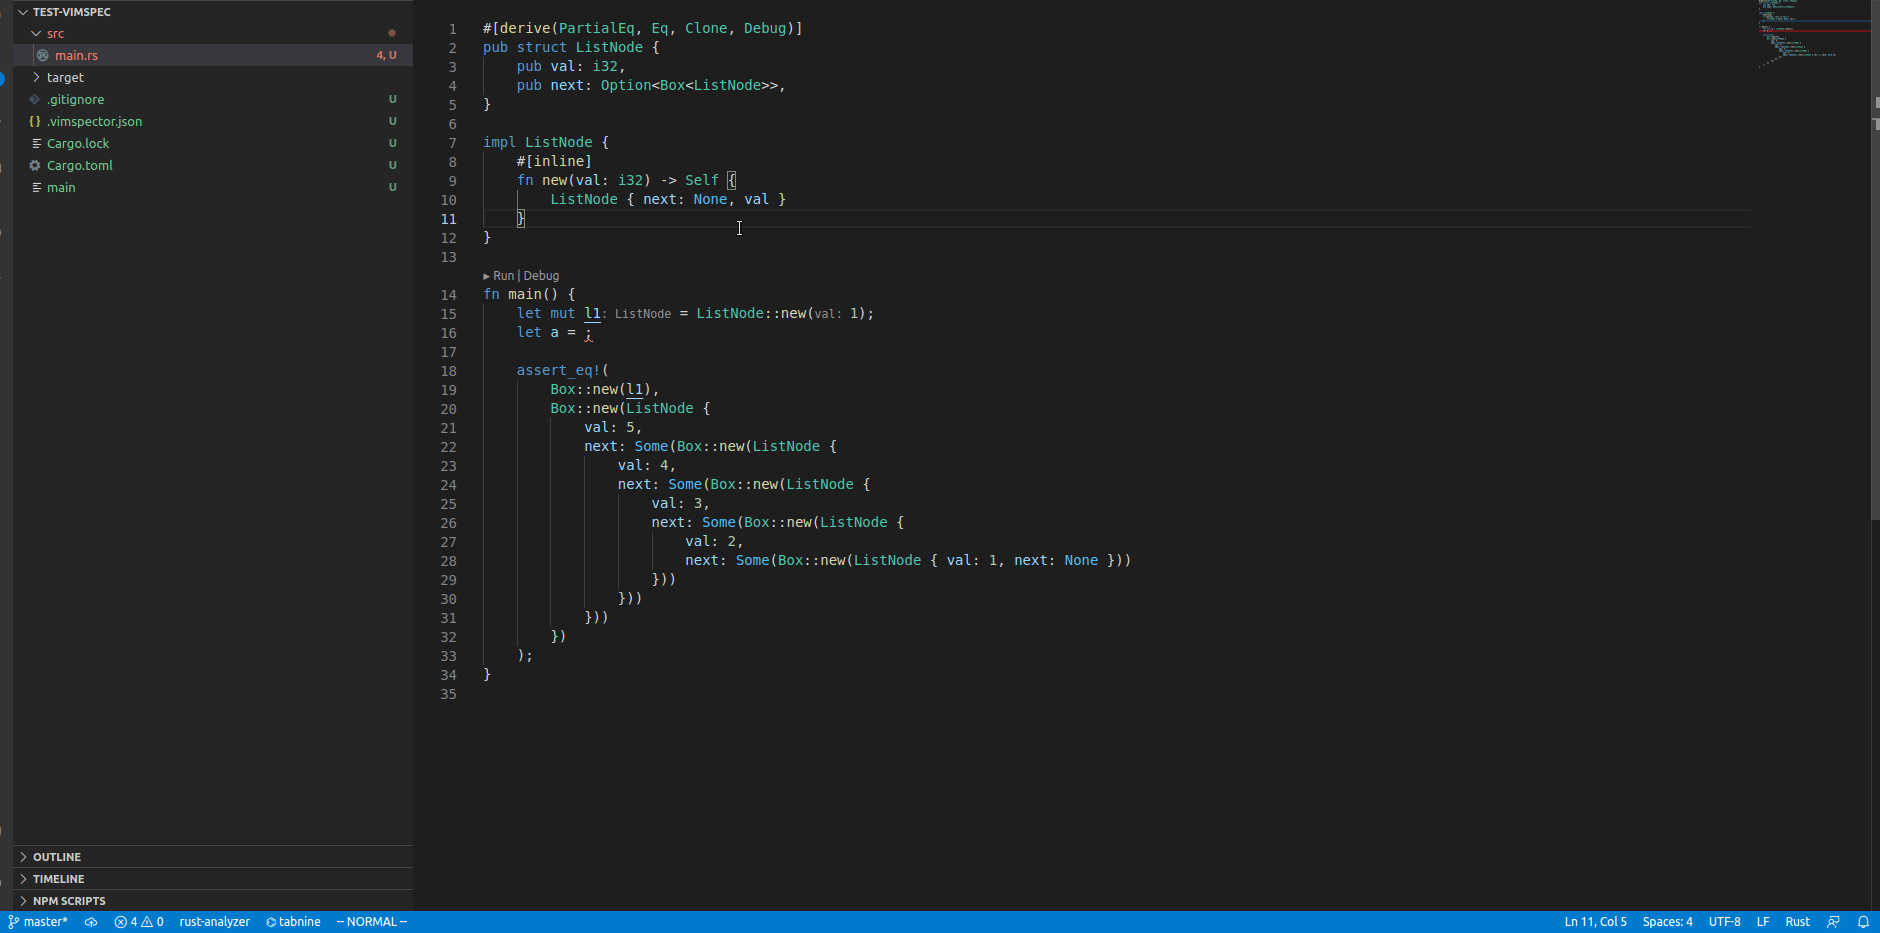The image size is (1880, 933).
Task: Collapse the src folder
Action: click(34, 33)
